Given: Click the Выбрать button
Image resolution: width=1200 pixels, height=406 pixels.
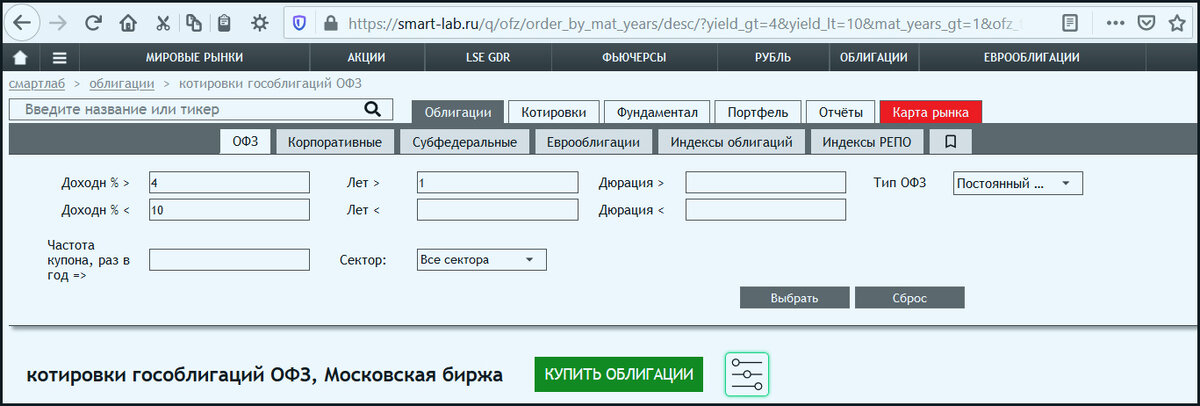Looking at the screenshot, I should pos(795,298).
